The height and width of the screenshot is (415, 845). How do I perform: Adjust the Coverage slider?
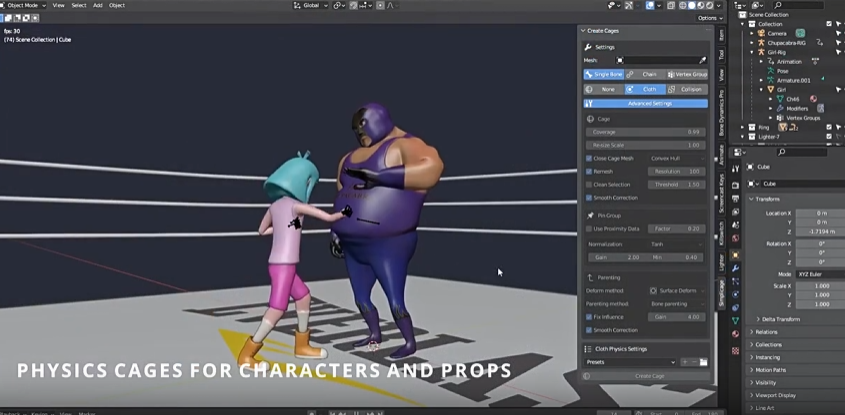[646, 131]
